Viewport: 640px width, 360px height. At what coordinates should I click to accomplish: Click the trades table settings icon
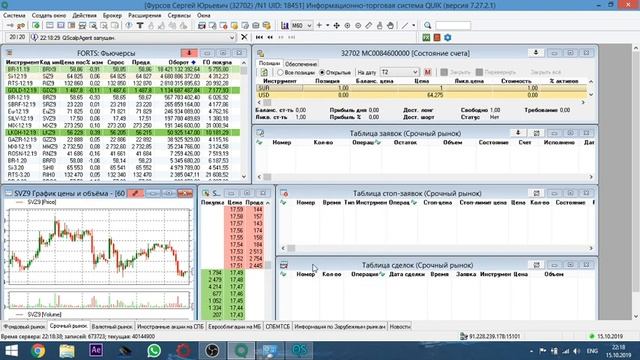[536, 265]
